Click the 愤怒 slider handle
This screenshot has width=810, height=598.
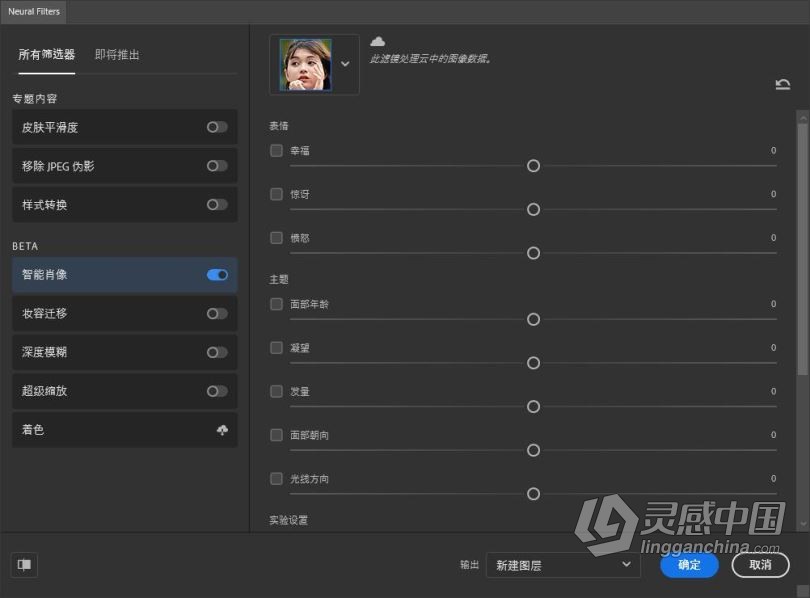[533, 253]
